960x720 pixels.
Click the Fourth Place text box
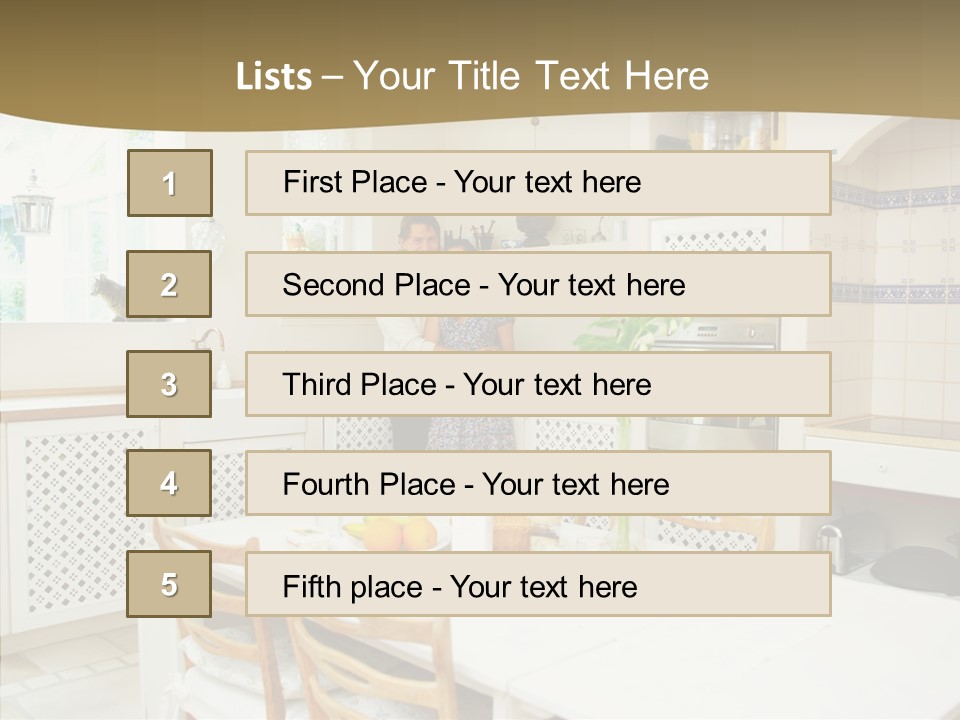538,484
